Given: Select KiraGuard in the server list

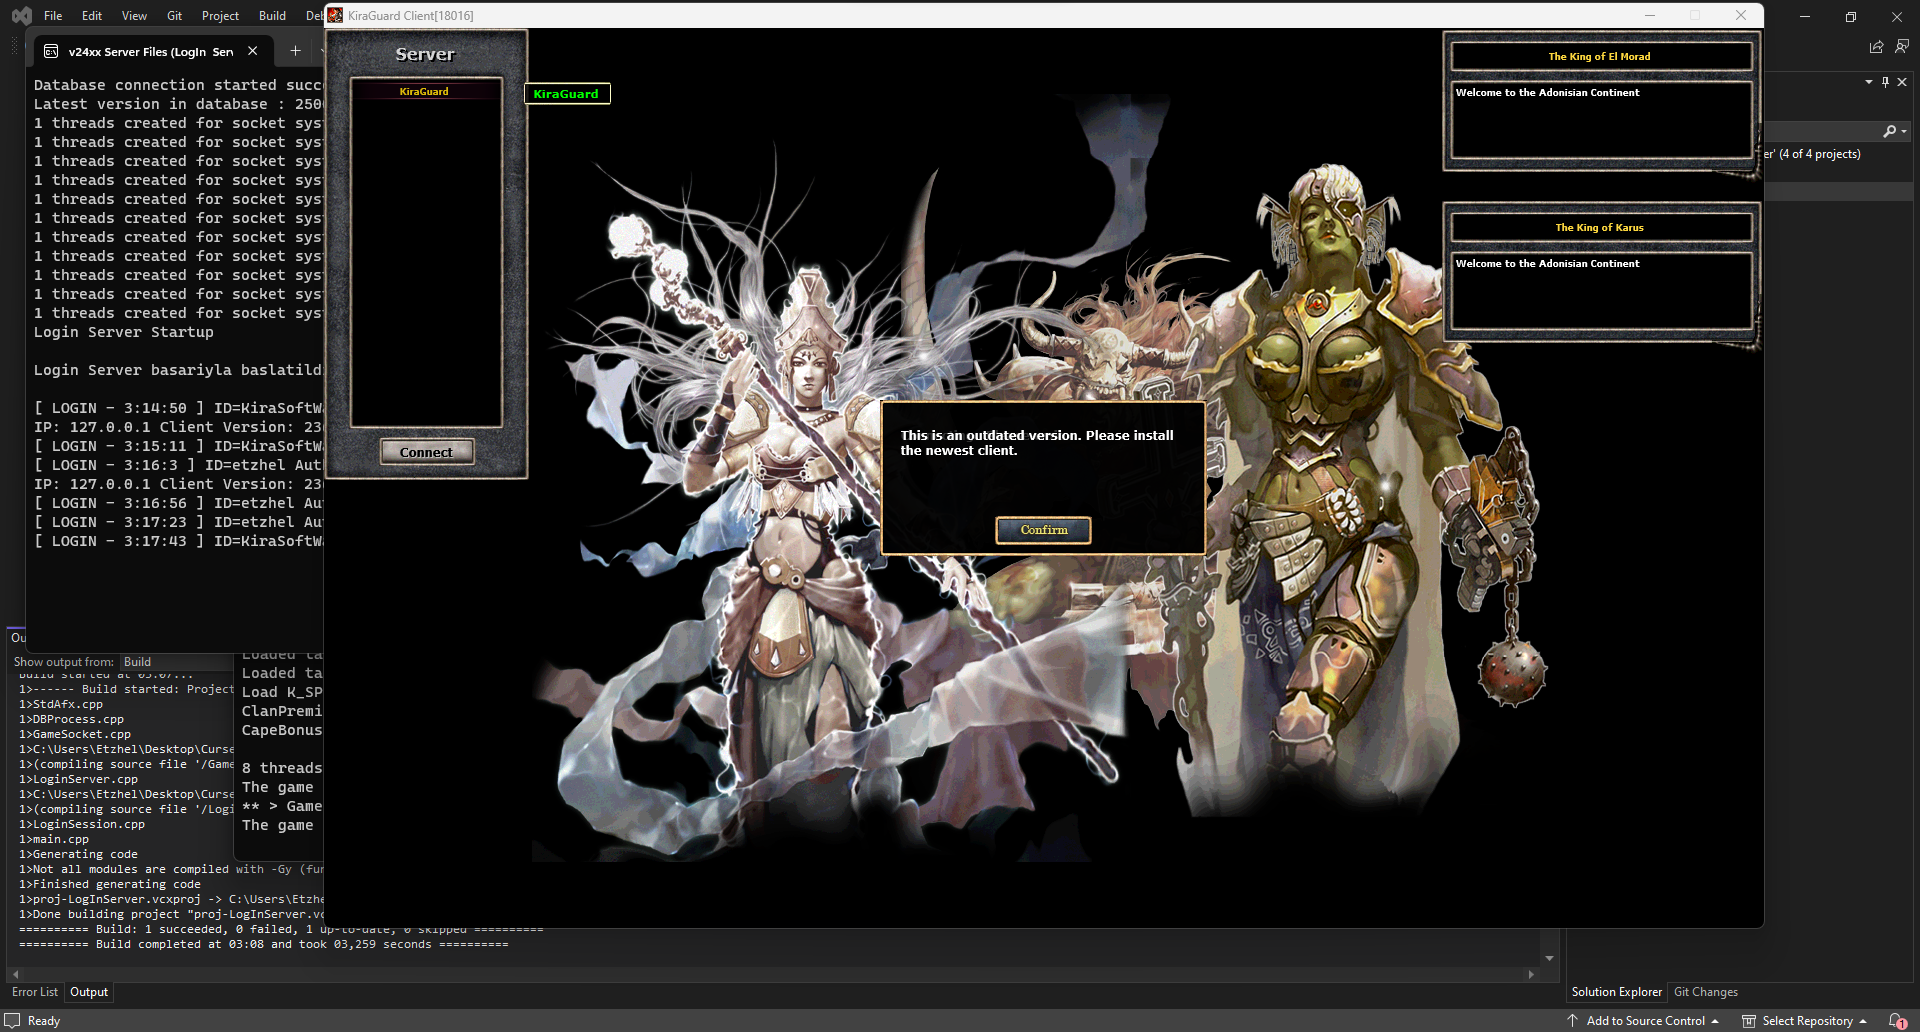Looking at the screenshot, I should click(x=424, y=91).
